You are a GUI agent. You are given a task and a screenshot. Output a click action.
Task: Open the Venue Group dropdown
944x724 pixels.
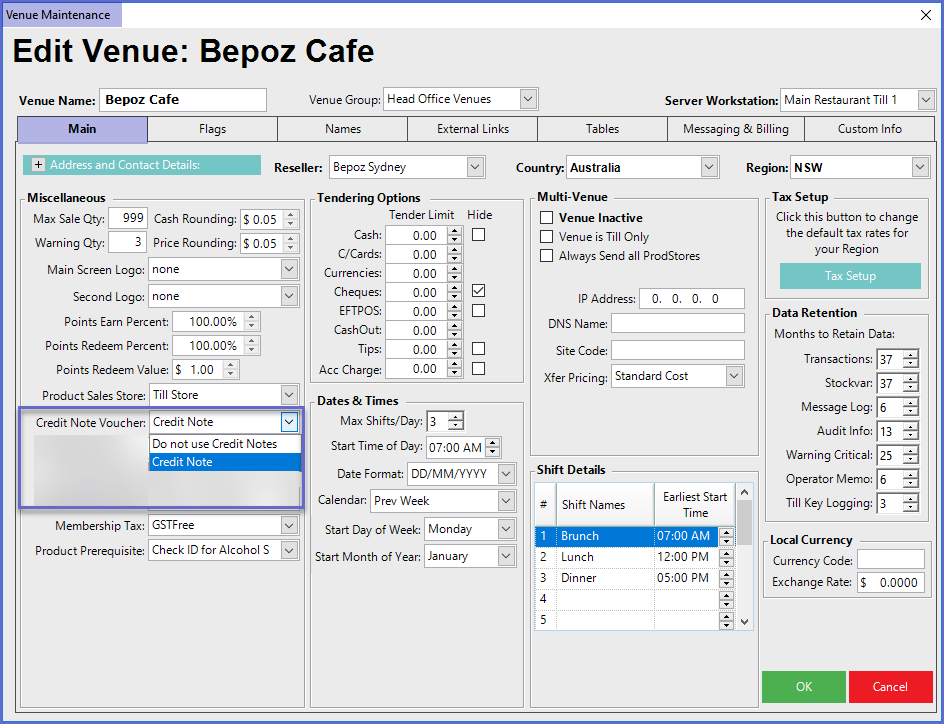pyautogui.click(x=529, y=99)
